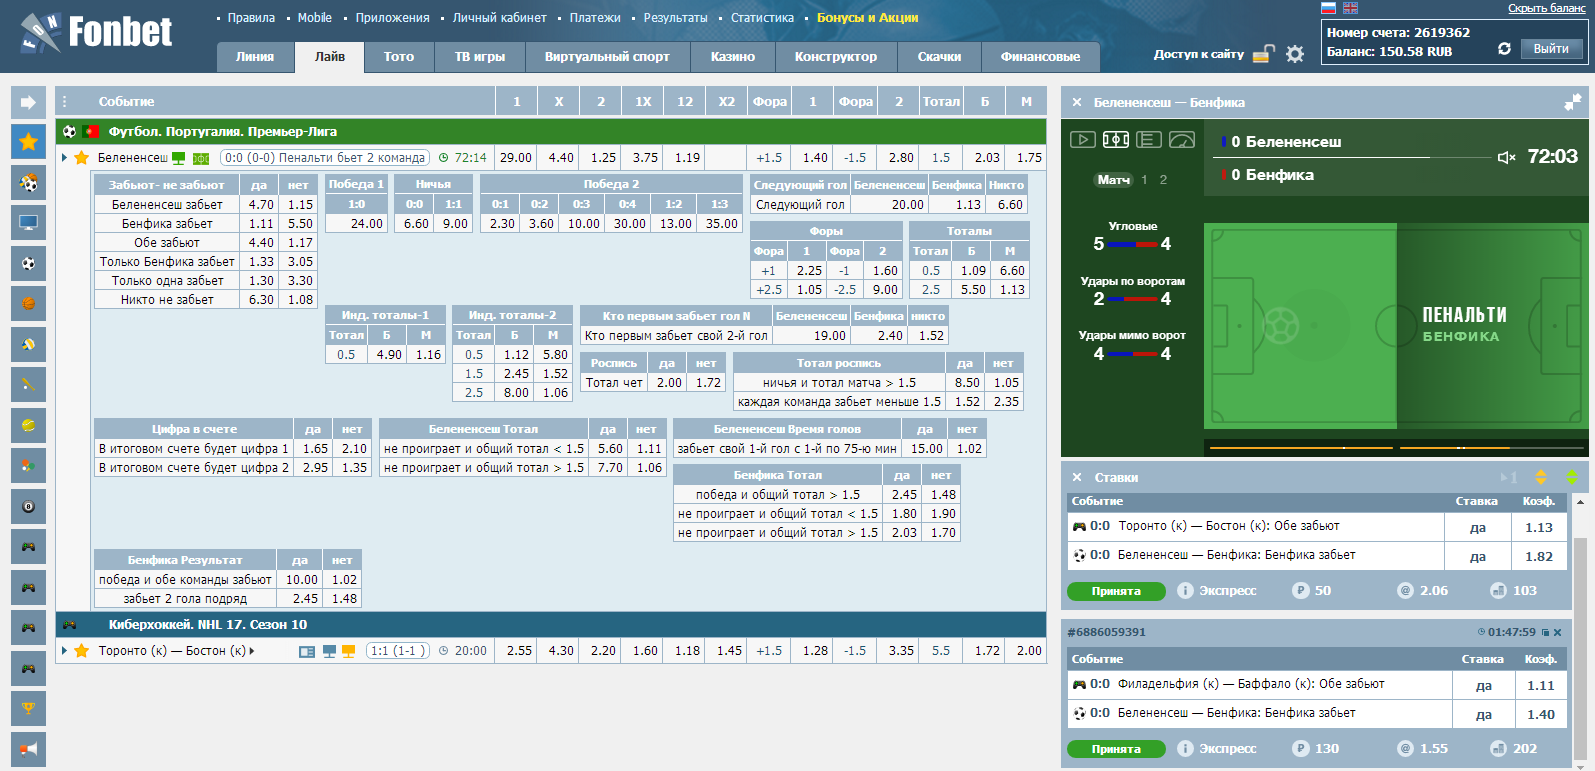Expand all bets with green arrows
Screen dimensions: 1595x771
tap(1572, 477)
